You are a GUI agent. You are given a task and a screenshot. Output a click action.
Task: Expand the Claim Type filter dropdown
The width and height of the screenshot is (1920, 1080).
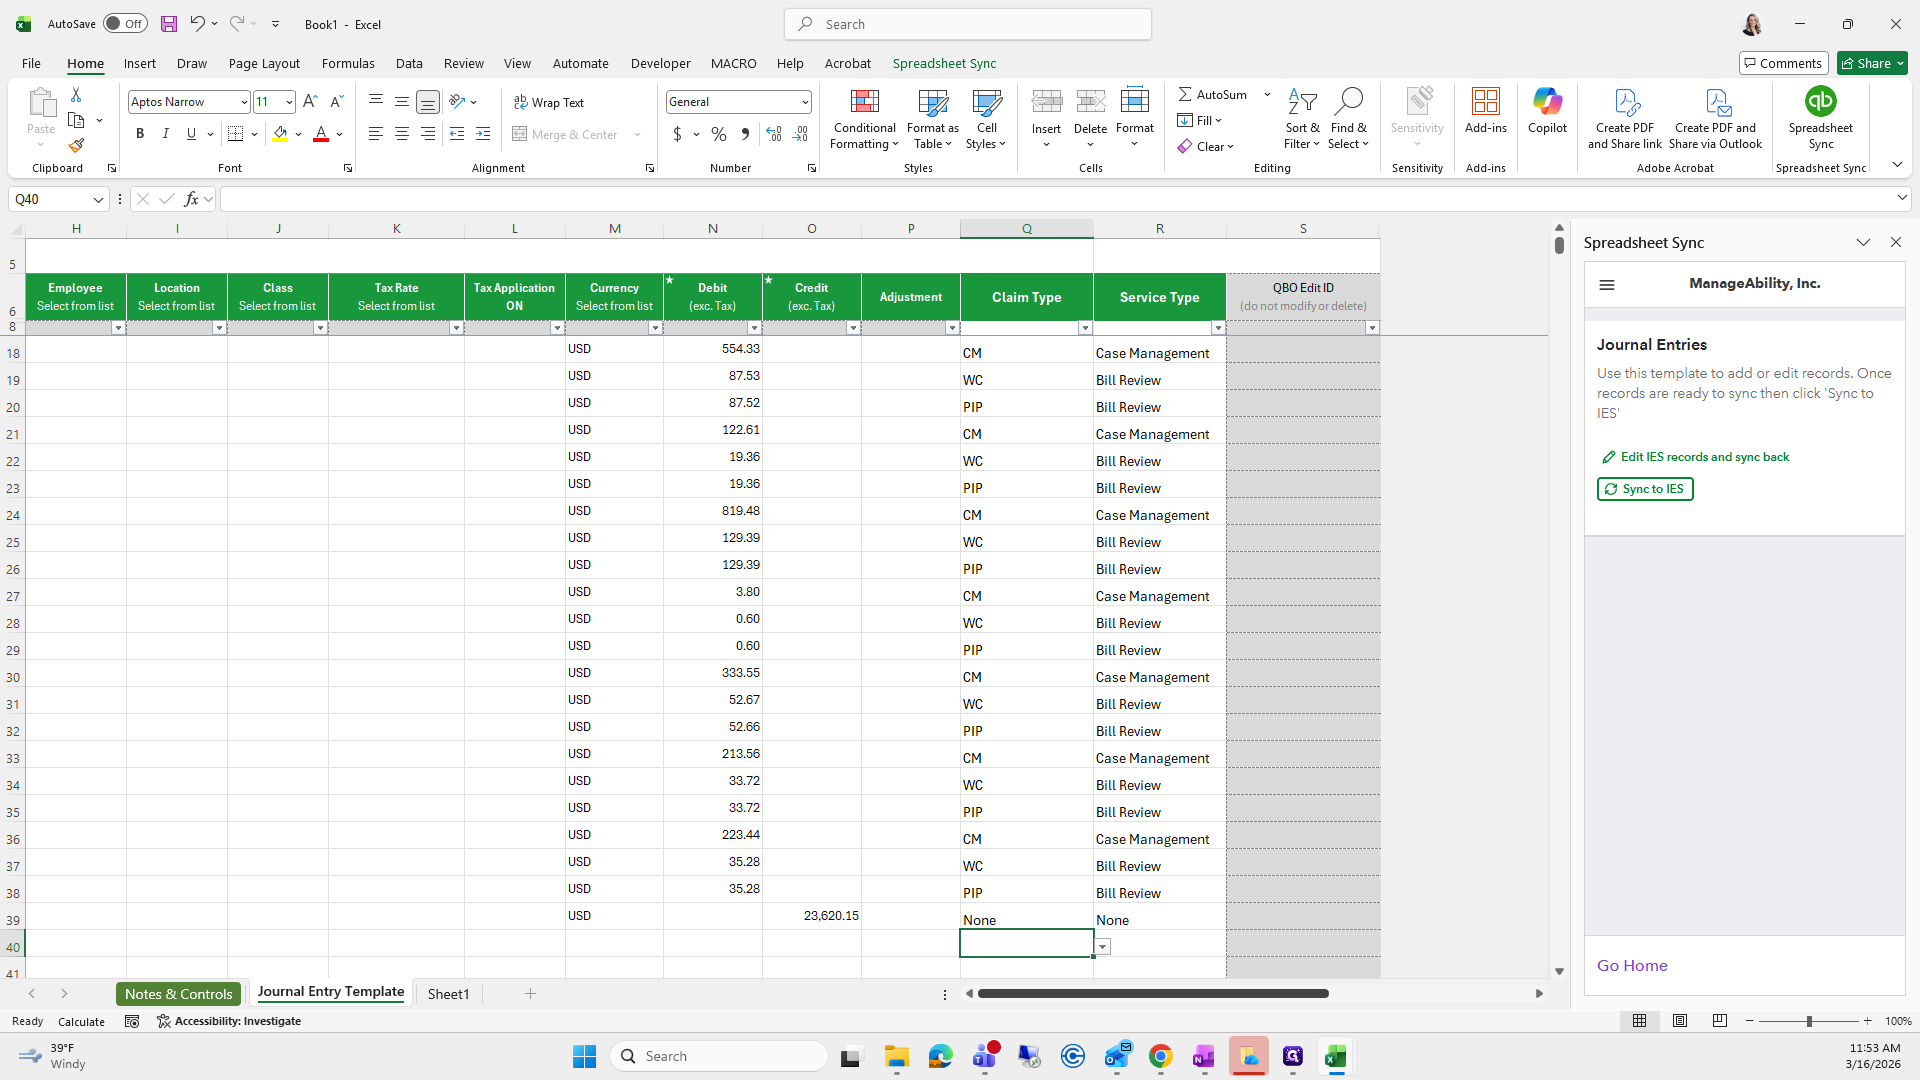(1084, 328)
